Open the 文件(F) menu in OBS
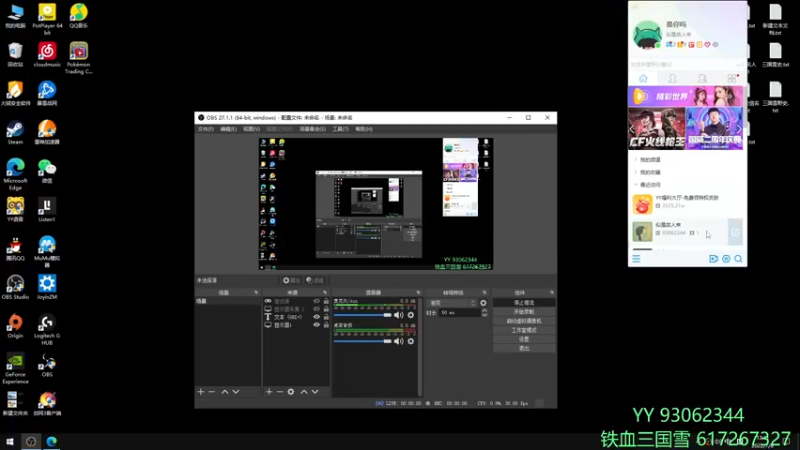 [x=206, y=129]
